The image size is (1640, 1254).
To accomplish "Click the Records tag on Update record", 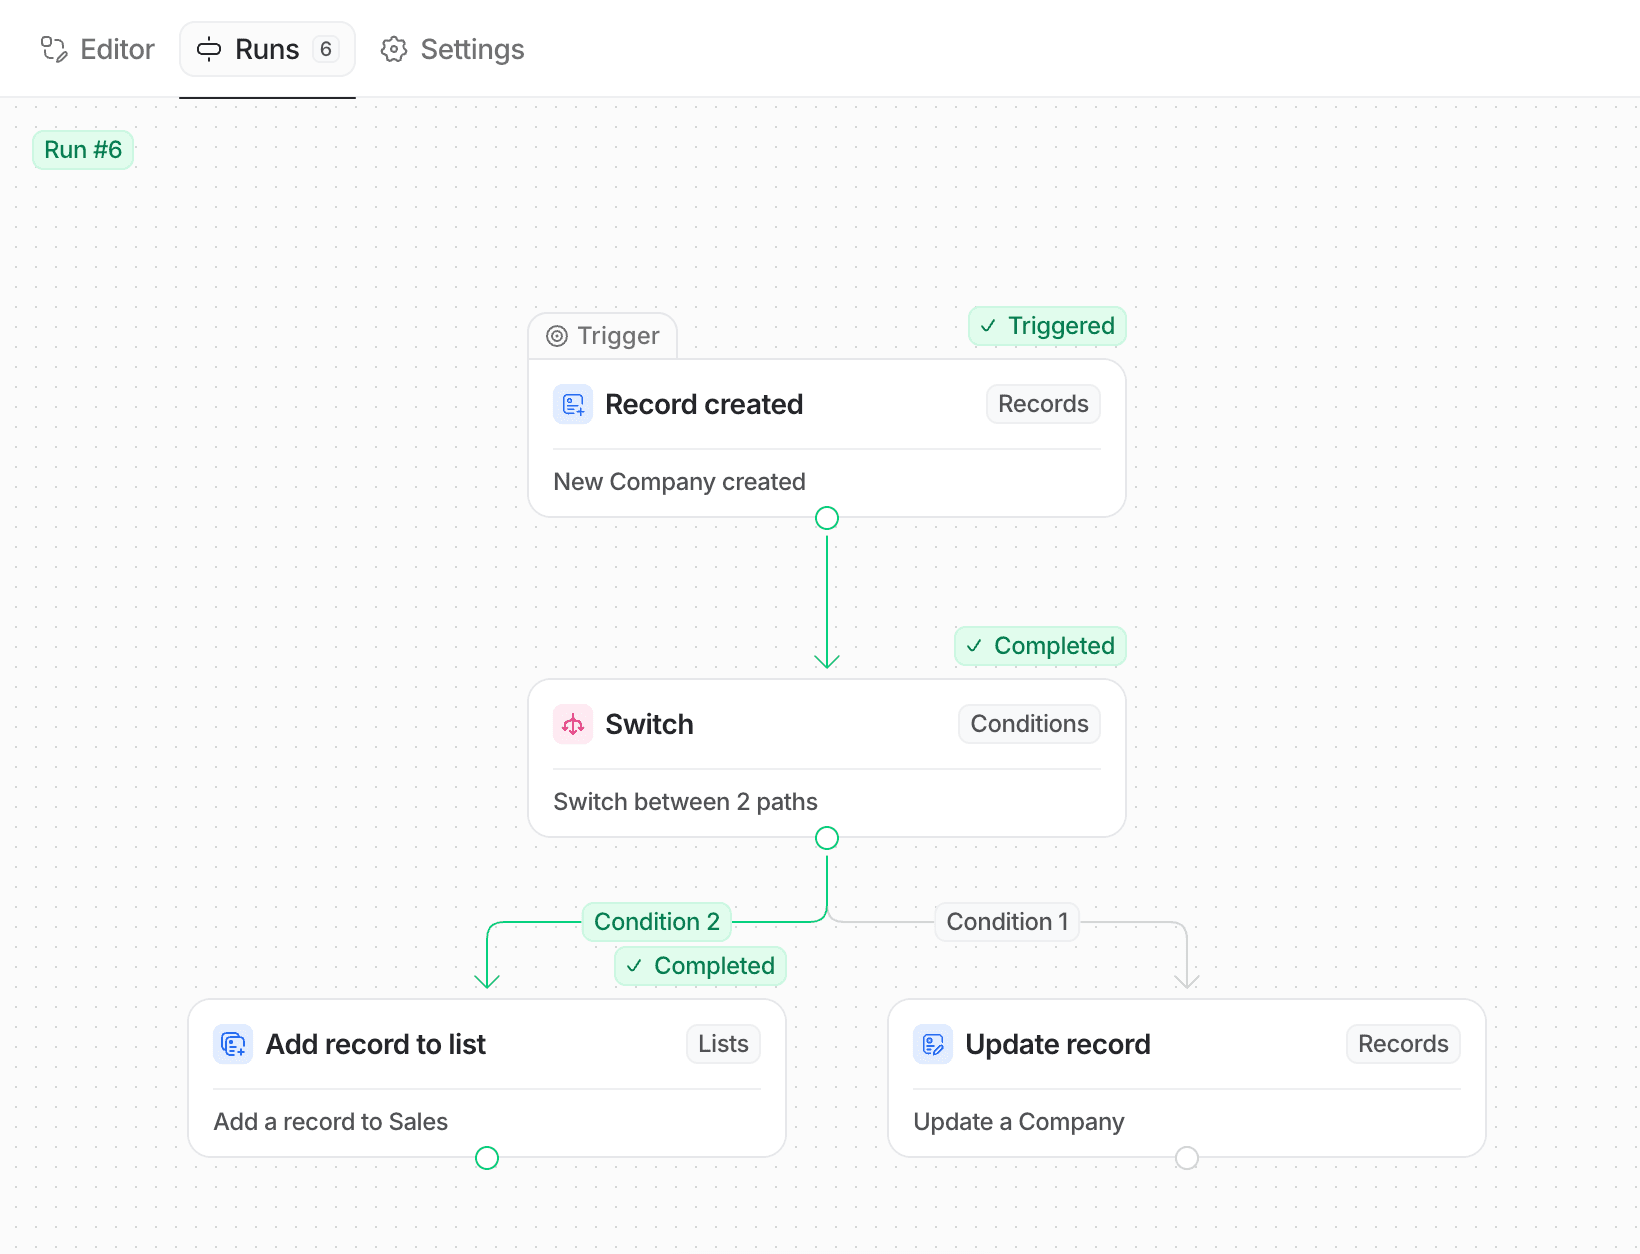I will tap(1402, 1044).
